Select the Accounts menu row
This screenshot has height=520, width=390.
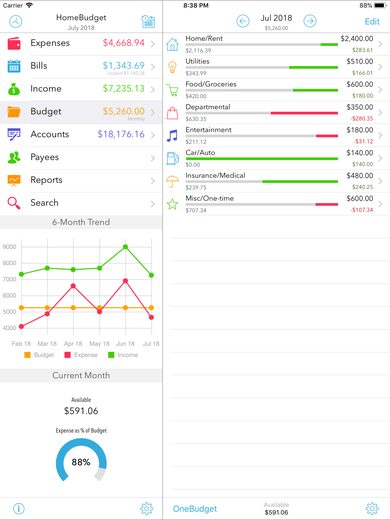pyautogui.click(x=81, y=135)
